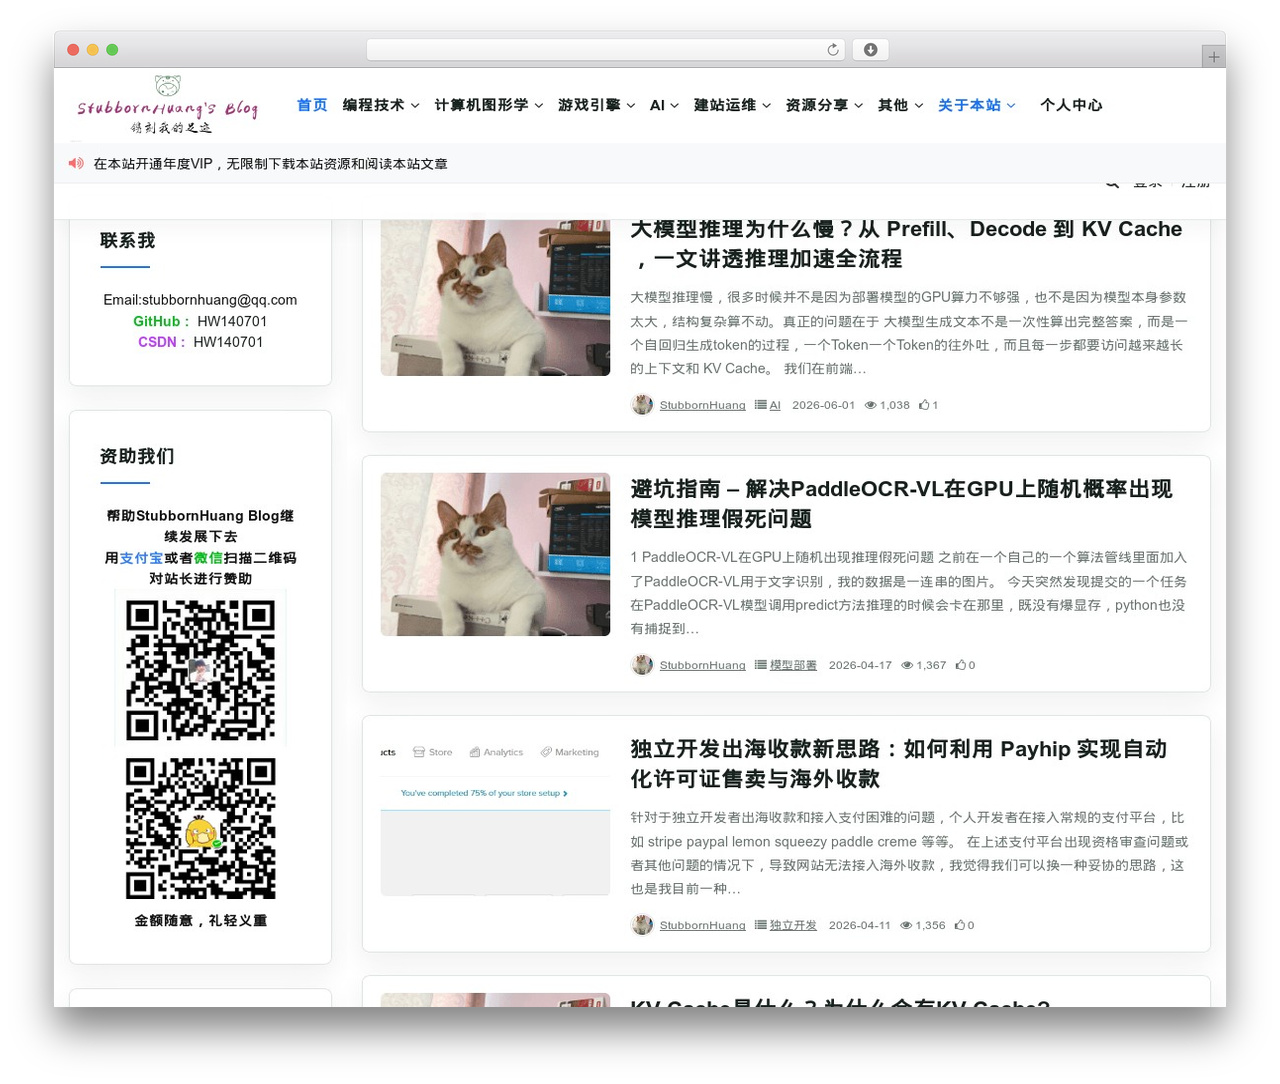Image resolution: width=1280 pixels, height=1084 pixels.
Task: Click the views eye icon showing 1,038
Action: pyautogui.click(x=870, y=405)
